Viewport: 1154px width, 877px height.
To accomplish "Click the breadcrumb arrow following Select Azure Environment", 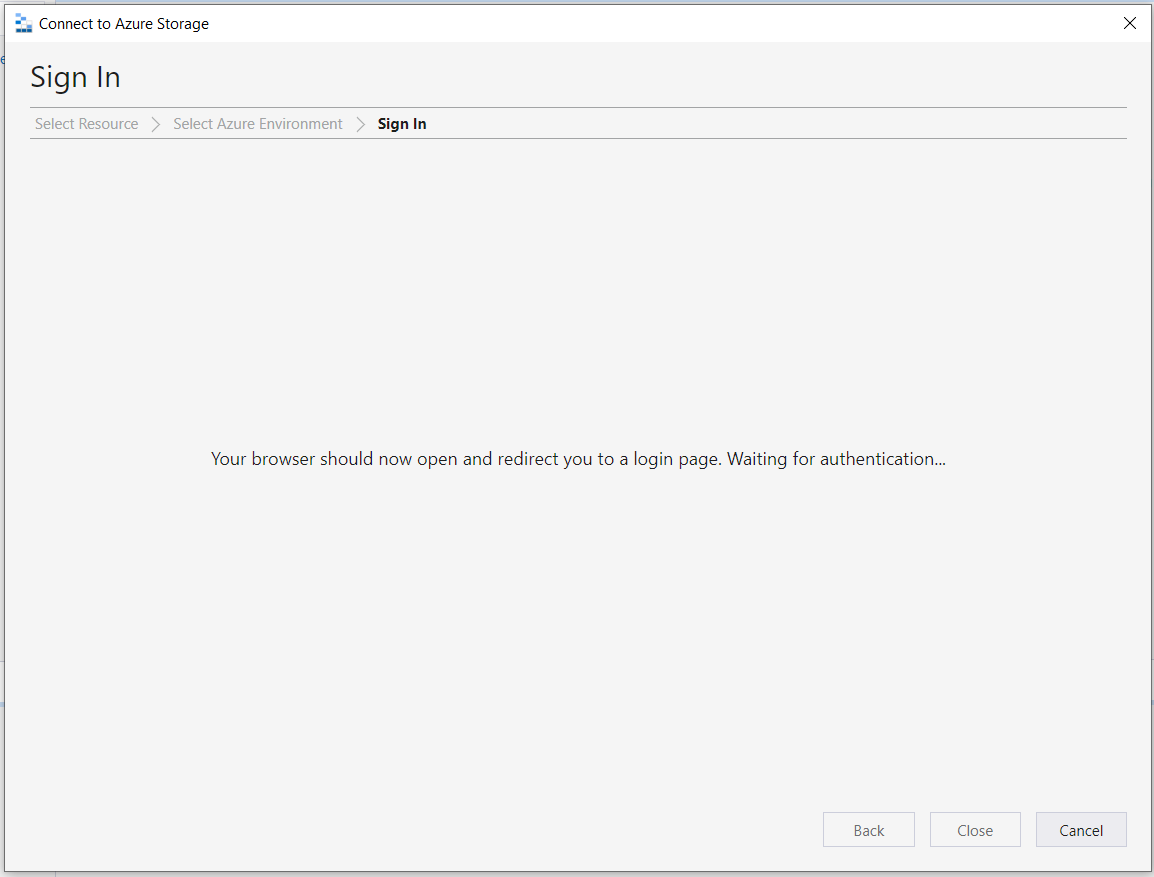I will [360, 123].
